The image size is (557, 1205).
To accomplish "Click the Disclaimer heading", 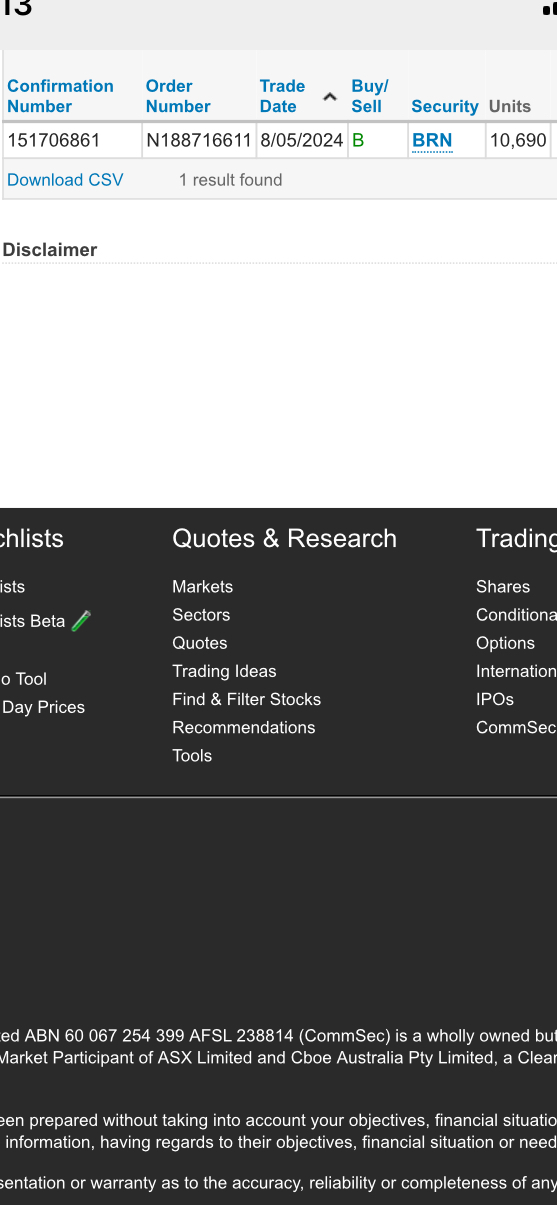I will 50,250.
